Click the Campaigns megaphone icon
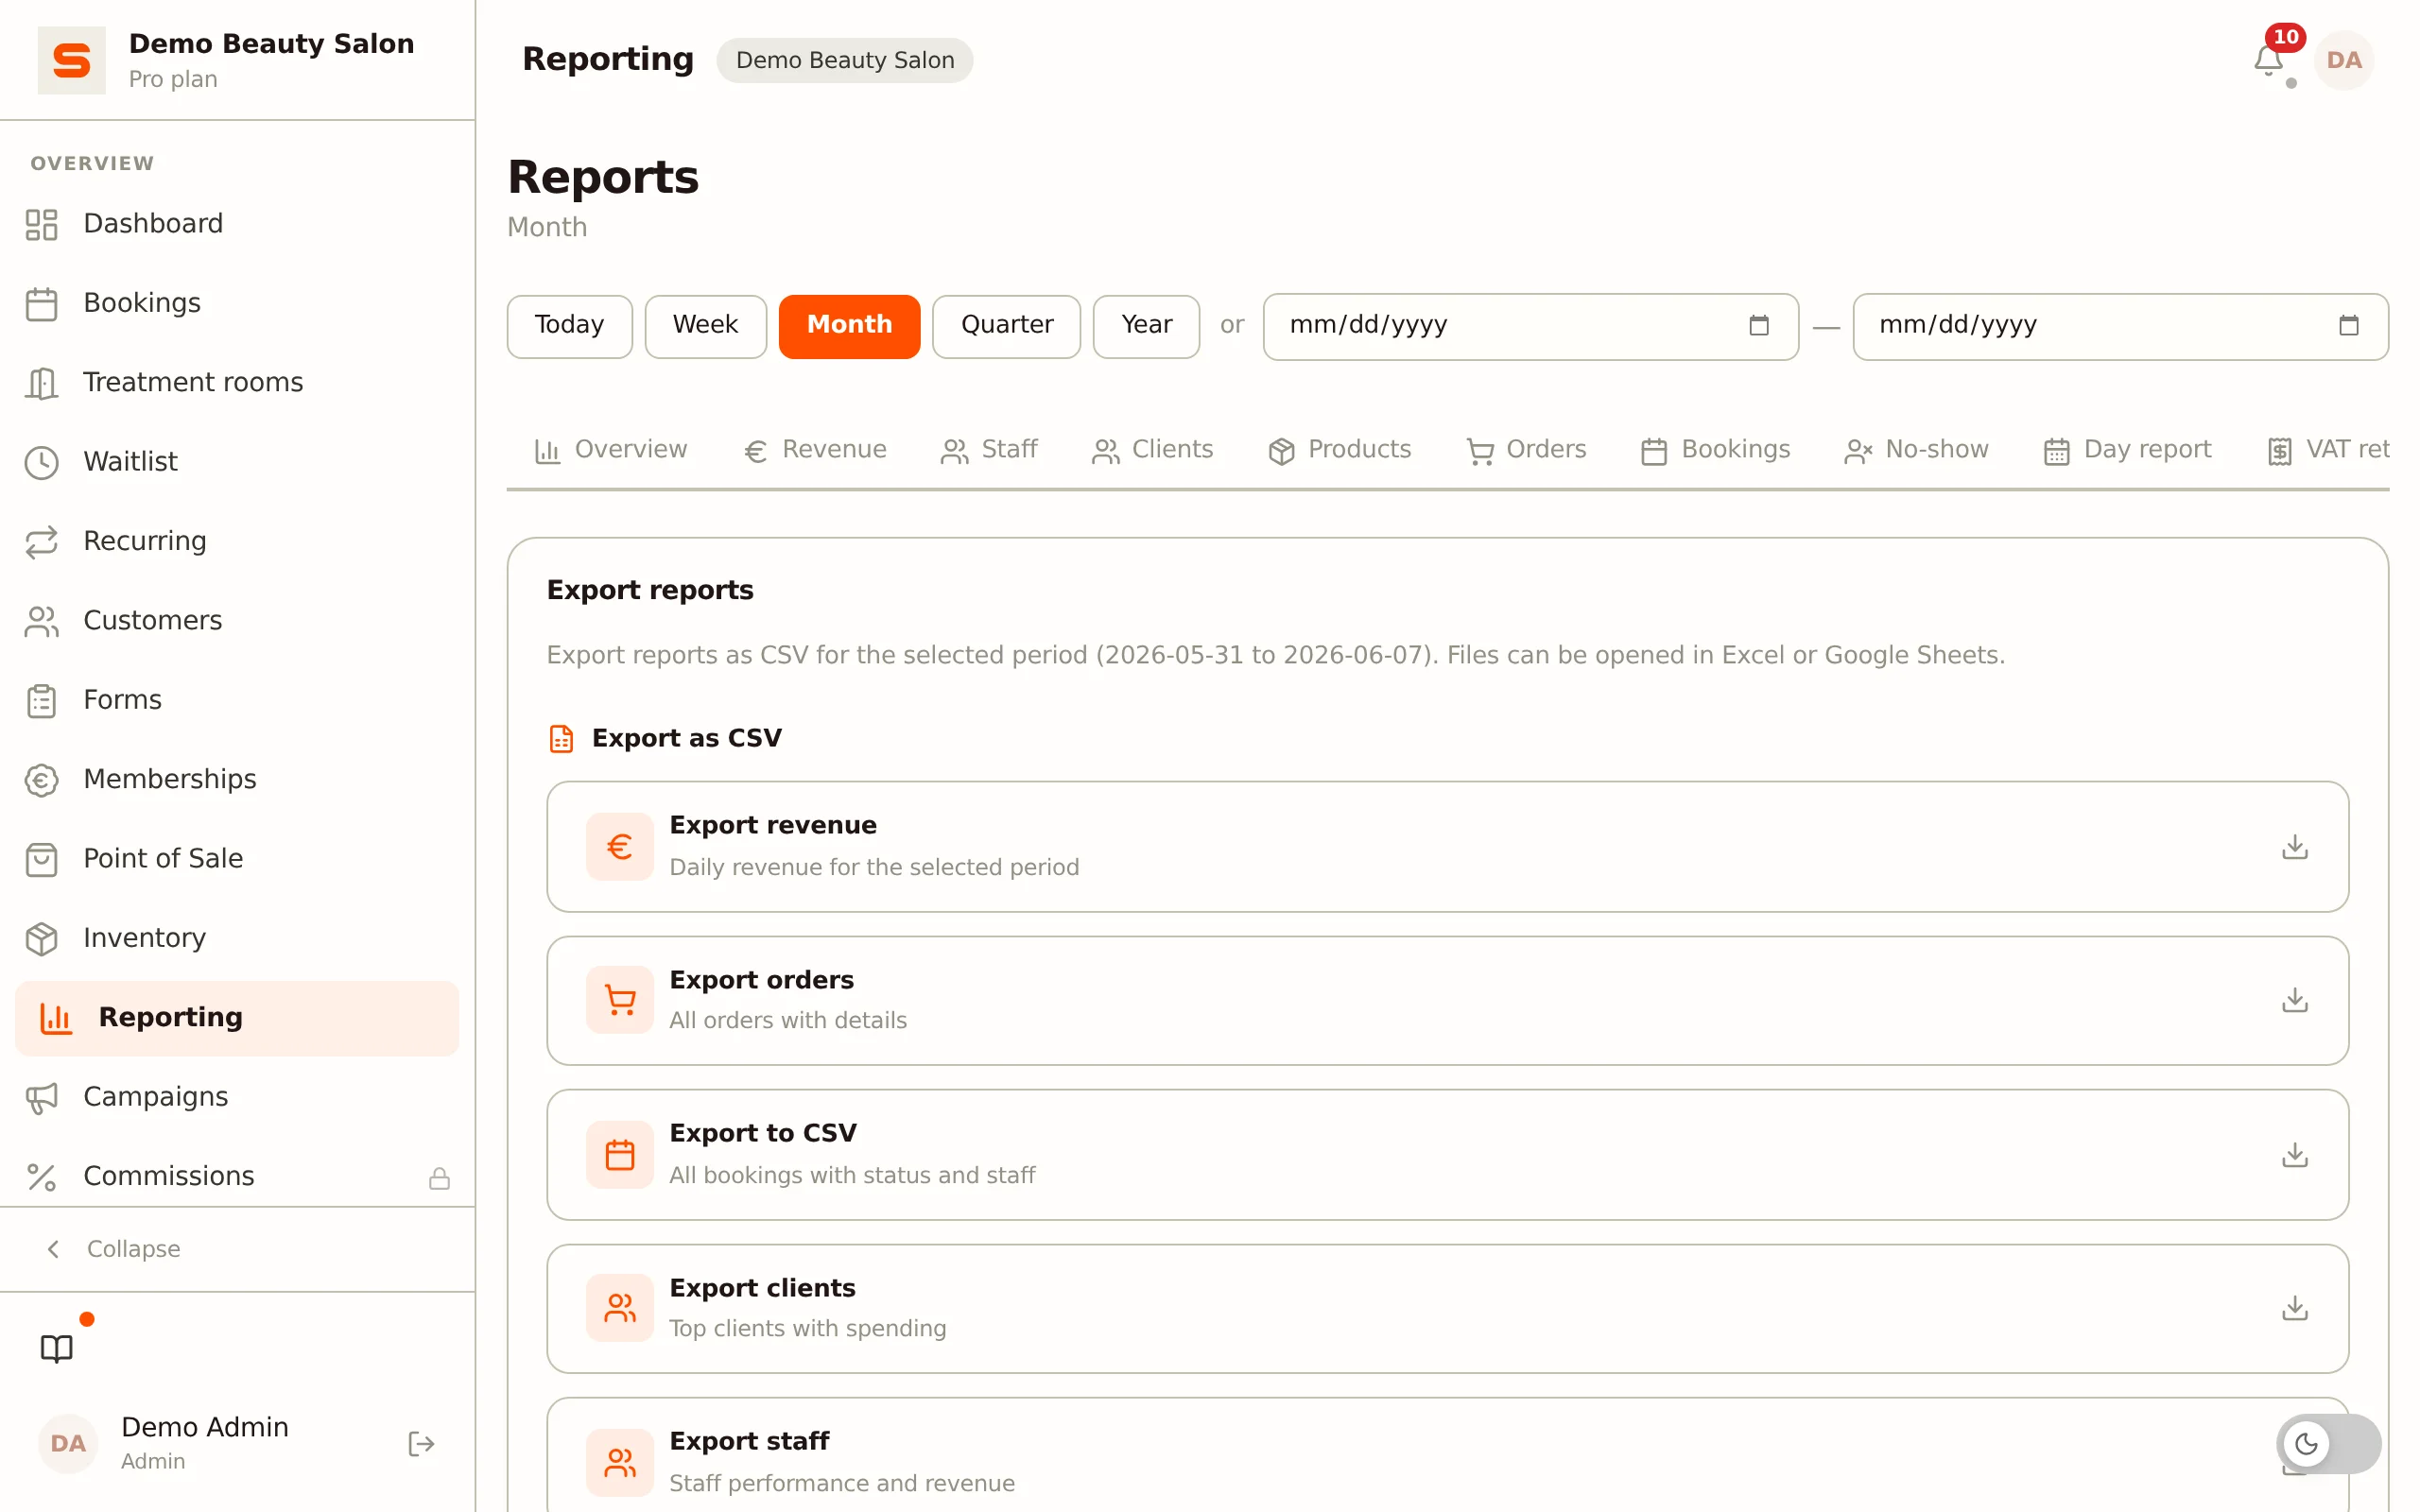 [41, 1097]
